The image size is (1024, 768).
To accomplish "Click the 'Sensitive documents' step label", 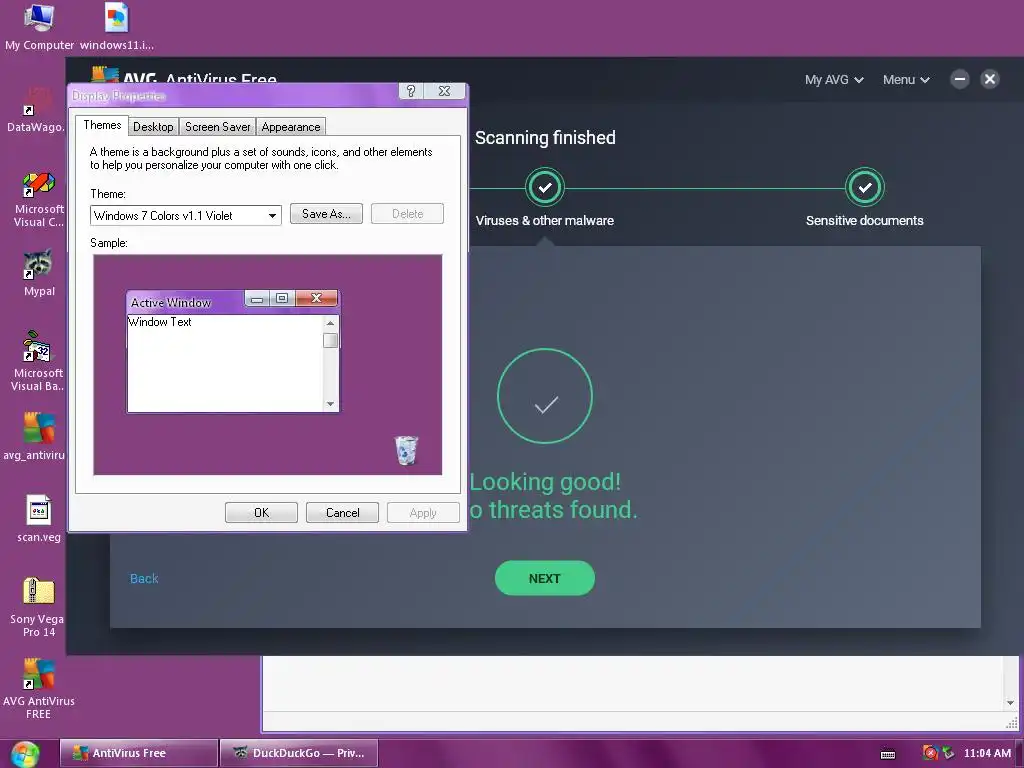I will pos(865,221).
